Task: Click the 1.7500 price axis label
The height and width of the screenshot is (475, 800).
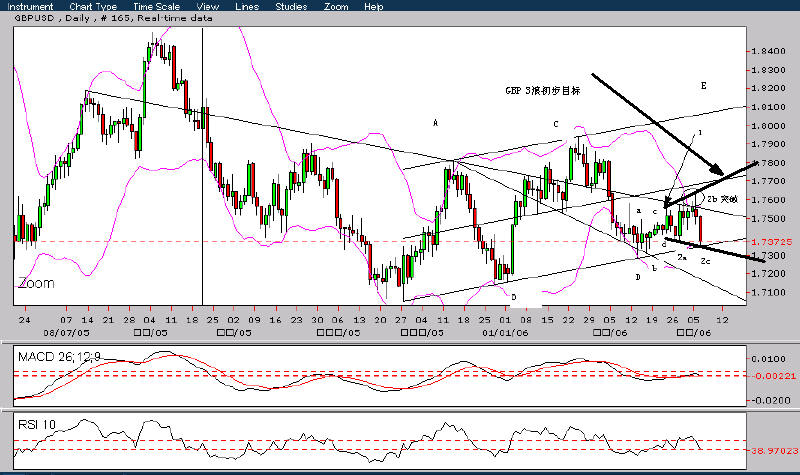Action: [x=768, y=218]
